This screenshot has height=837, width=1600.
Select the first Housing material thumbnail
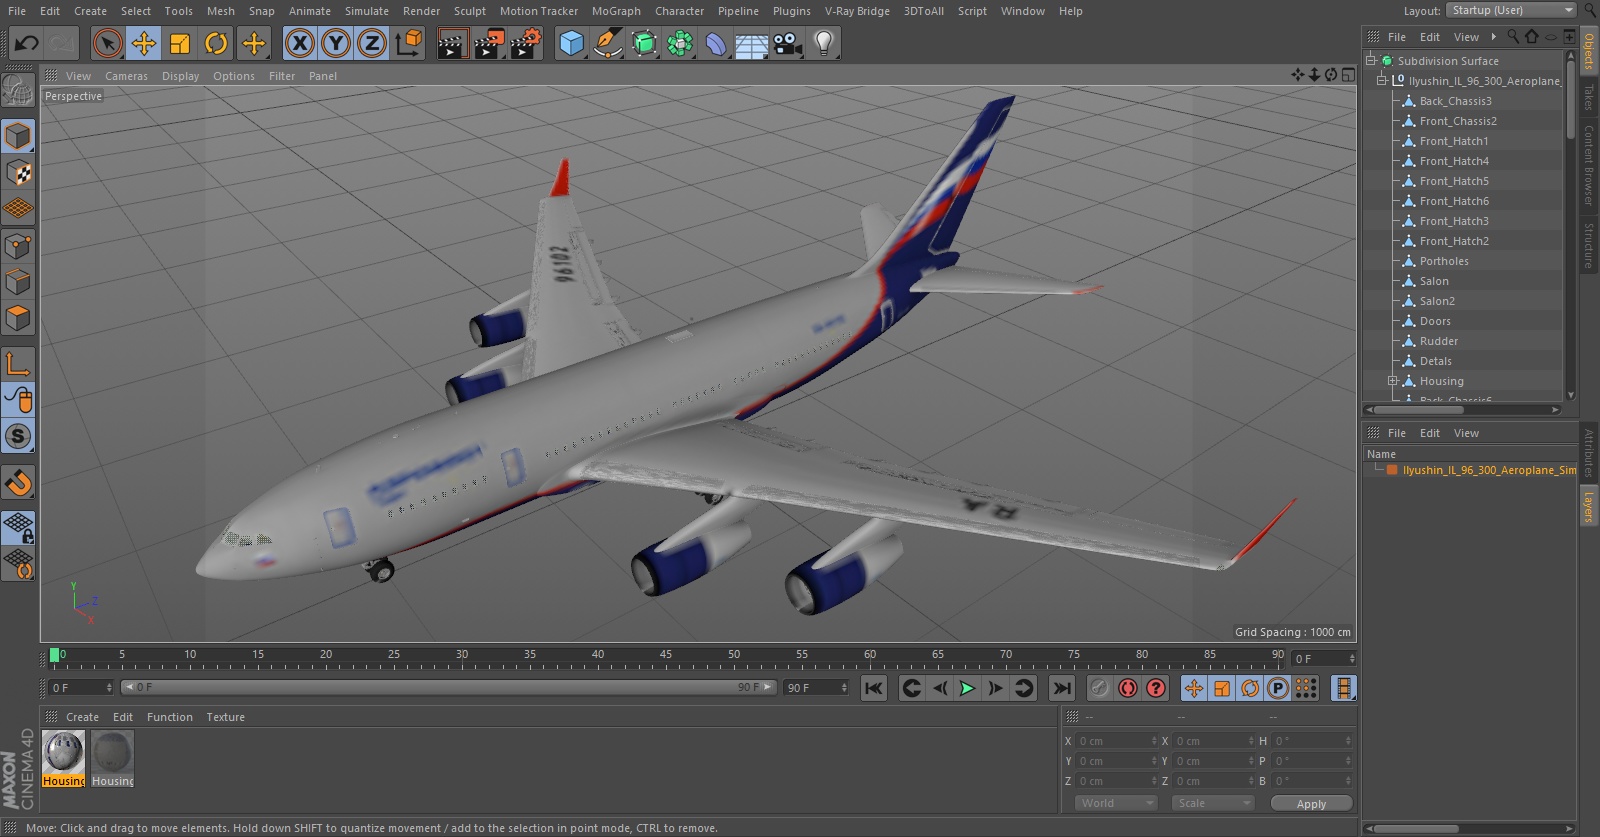click(63, 758)
